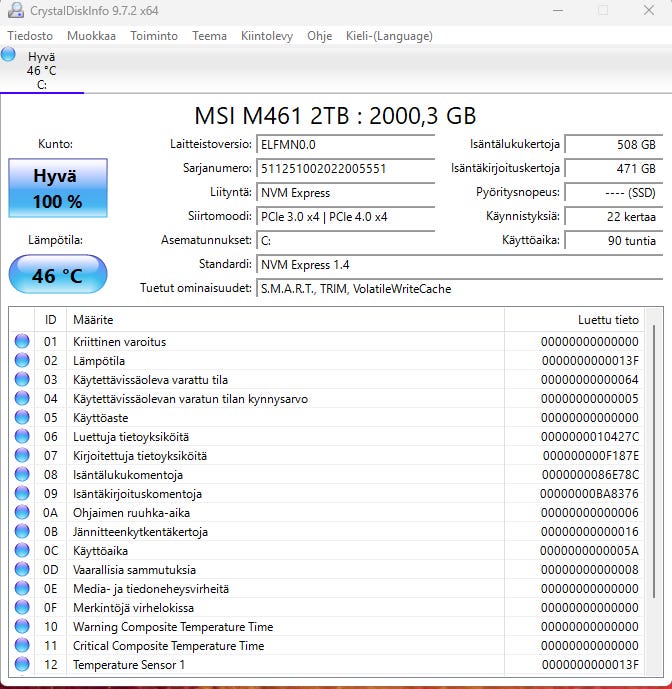Open the Muokkaa menu

[91, 36]
